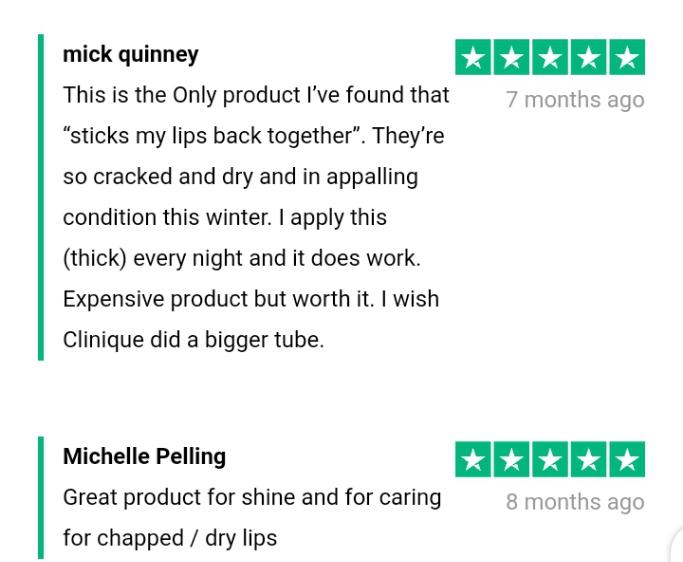
Task: Click fourth star of Michelle Pelling's rating
Action: pos(588,459)
